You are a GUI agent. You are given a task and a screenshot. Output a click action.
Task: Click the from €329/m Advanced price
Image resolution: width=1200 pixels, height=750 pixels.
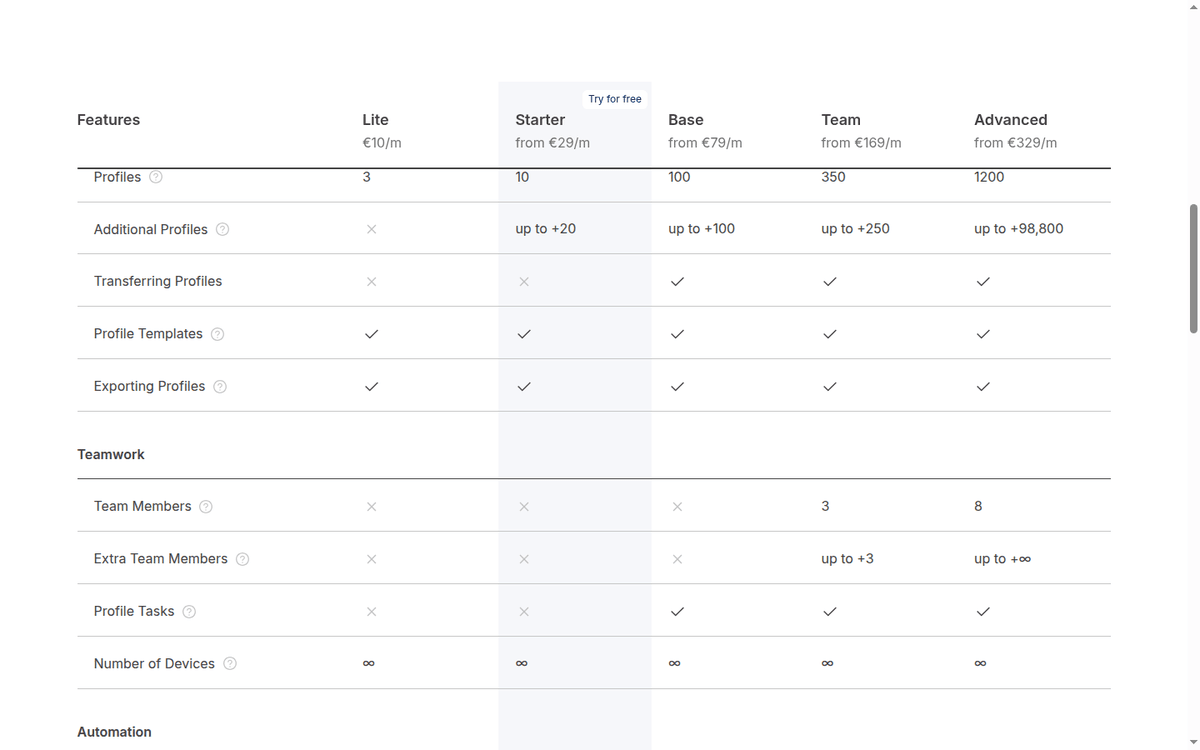coord(1016,143)
